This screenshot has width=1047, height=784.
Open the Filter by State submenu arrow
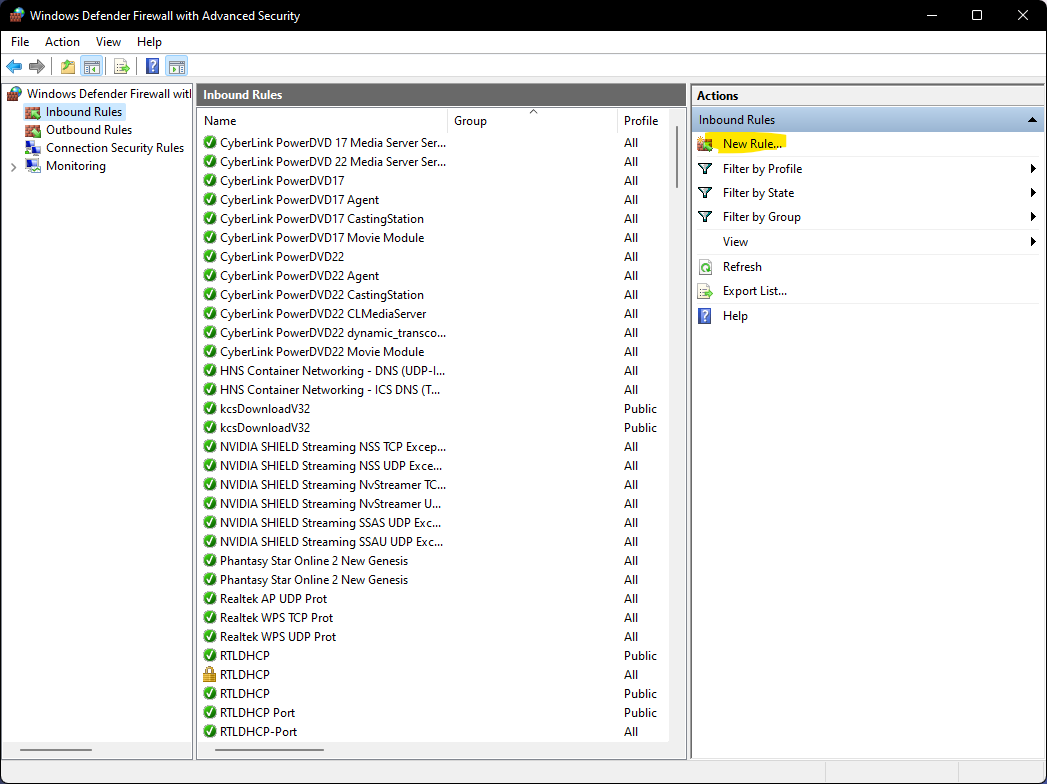coord(1033,193)
